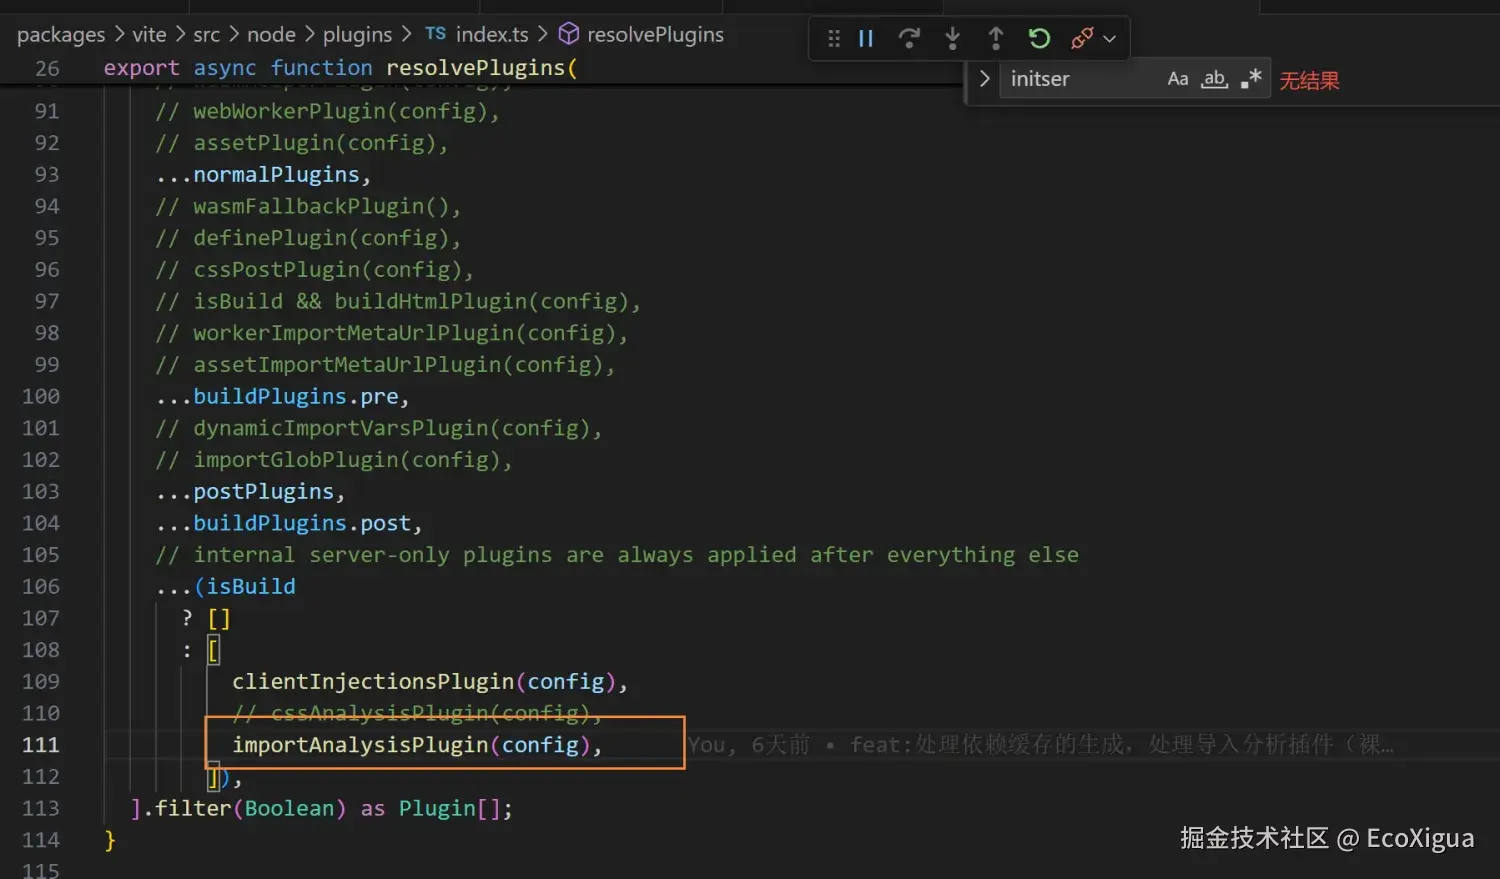Image resolution: width=1500 pixels, height=879 pixels.
Task: Click 'clientInjectionsPlugin' on line 109
Action: (373, 682)
